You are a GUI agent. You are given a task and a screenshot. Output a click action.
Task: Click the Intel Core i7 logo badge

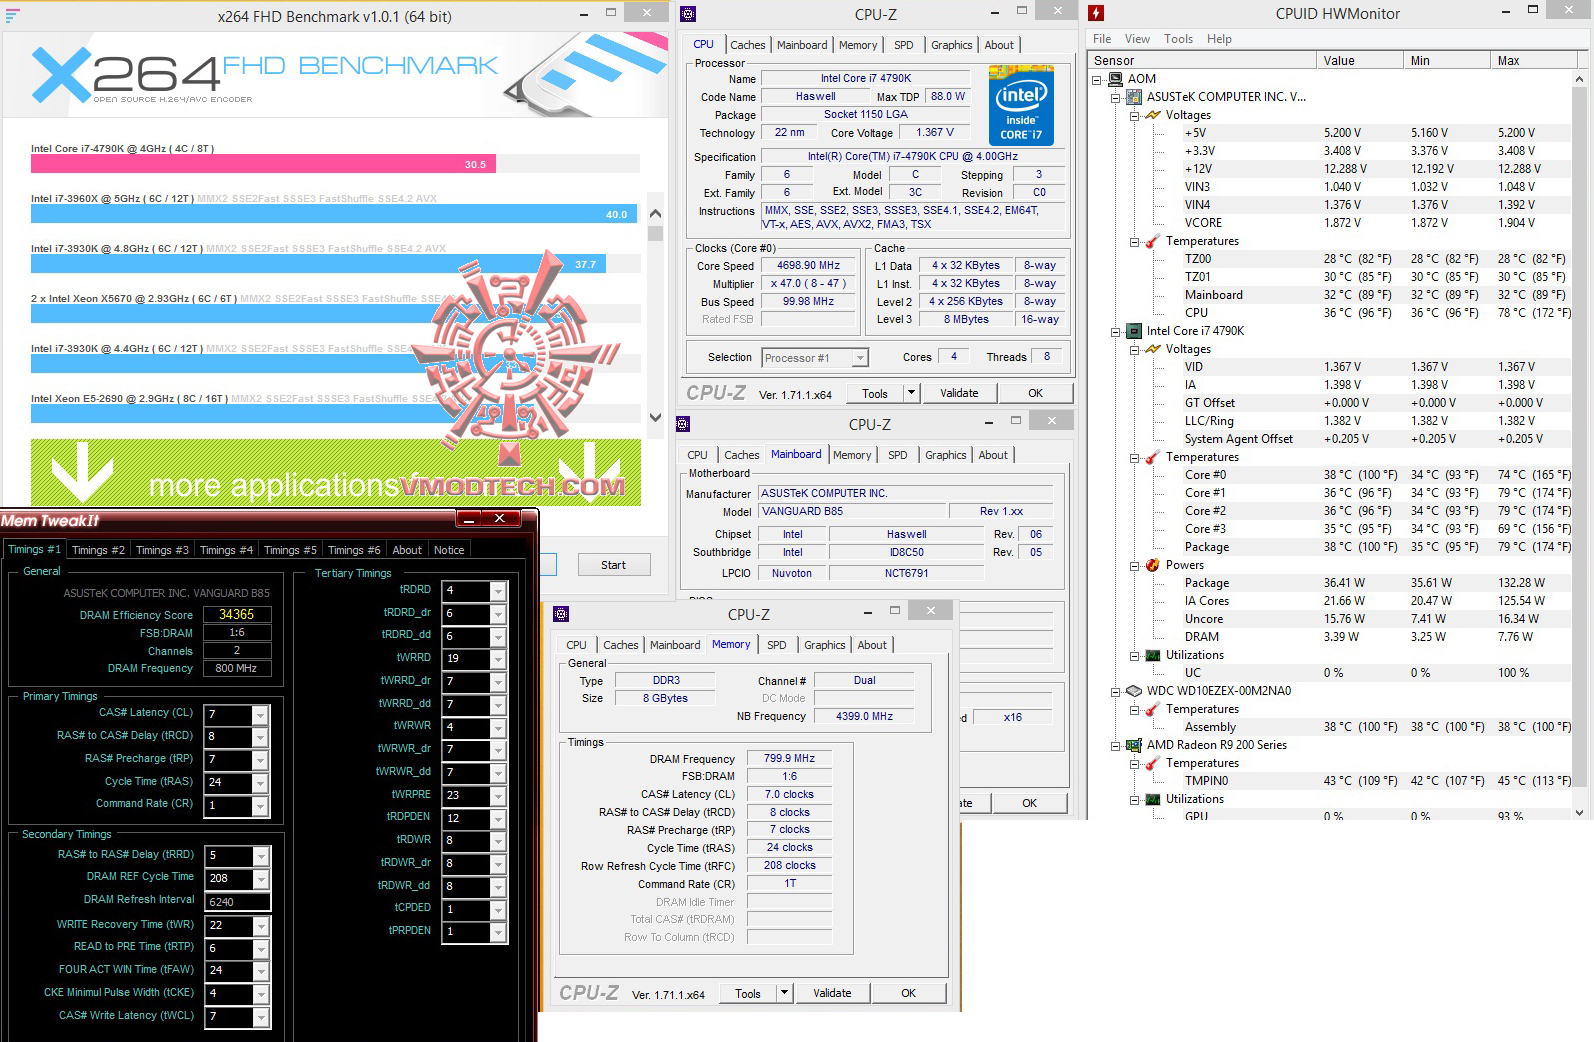tap(1021, 105)
